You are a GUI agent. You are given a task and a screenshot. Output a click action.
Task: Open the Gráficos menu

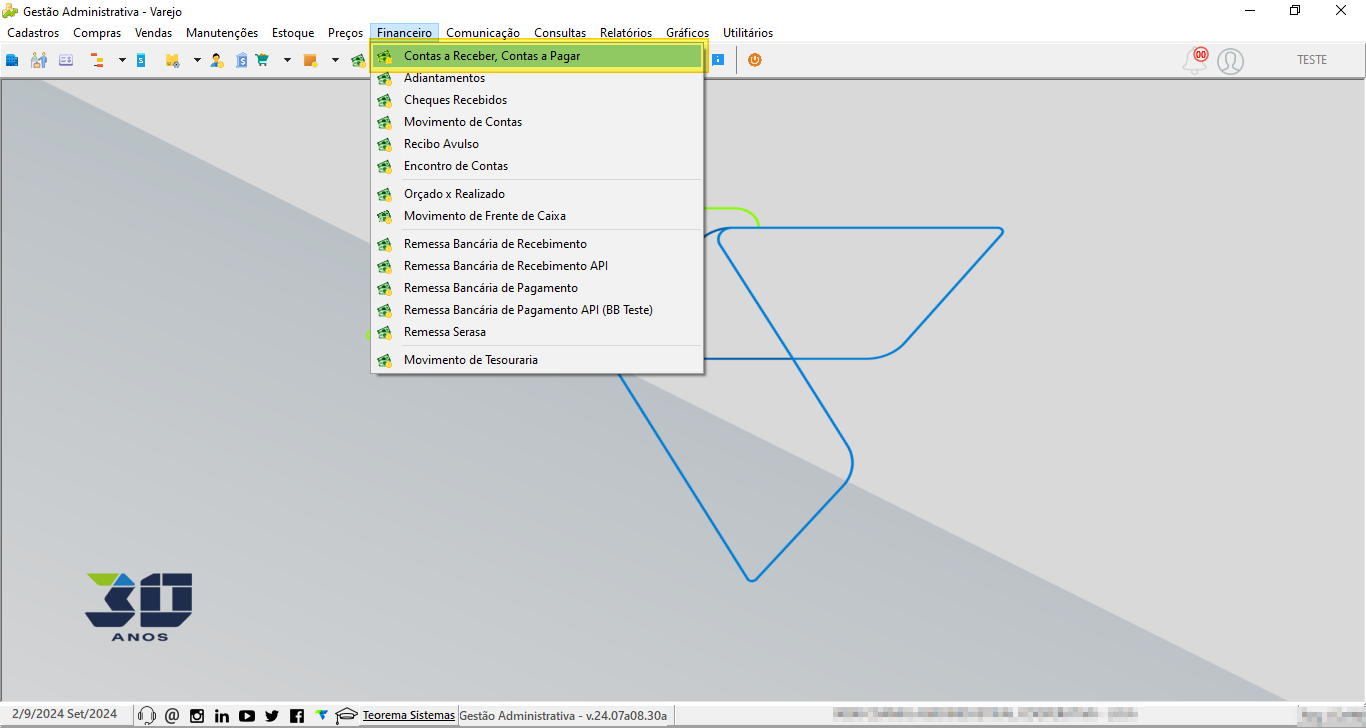[x=687, y=33]
